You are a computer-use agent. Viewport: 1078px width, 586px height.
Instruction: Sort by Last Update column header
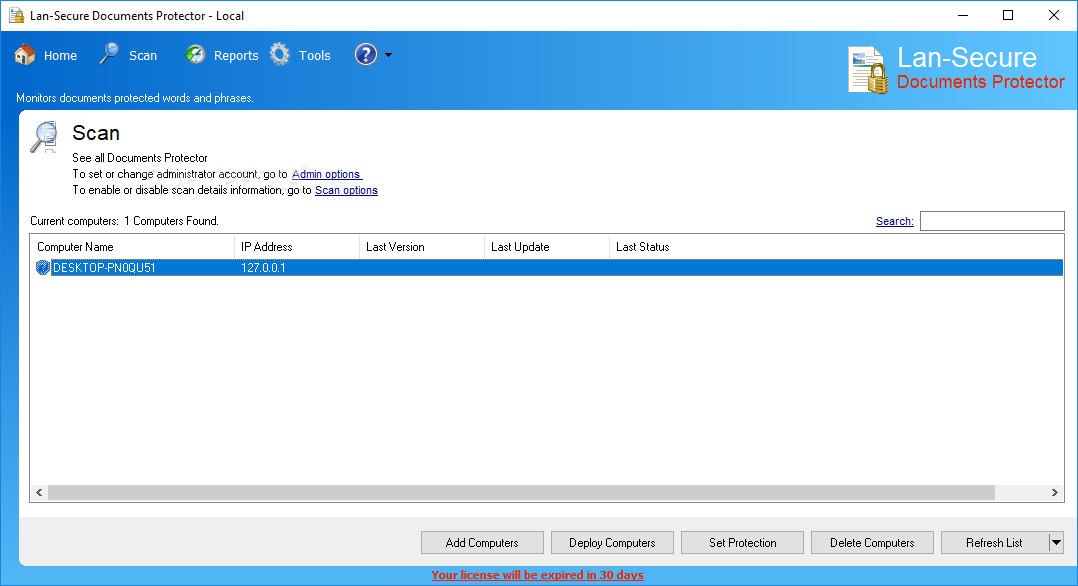point(547,247)
